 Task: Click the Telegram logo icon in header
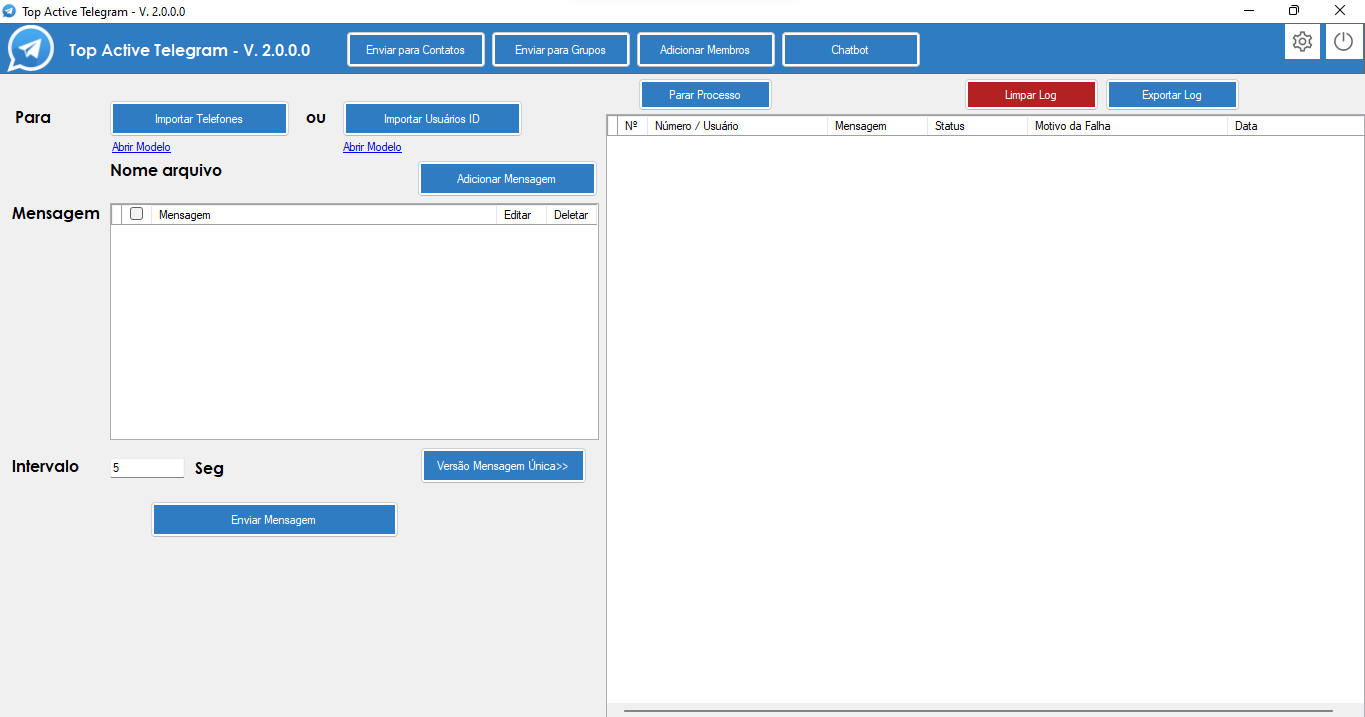[x=31, y=48]
